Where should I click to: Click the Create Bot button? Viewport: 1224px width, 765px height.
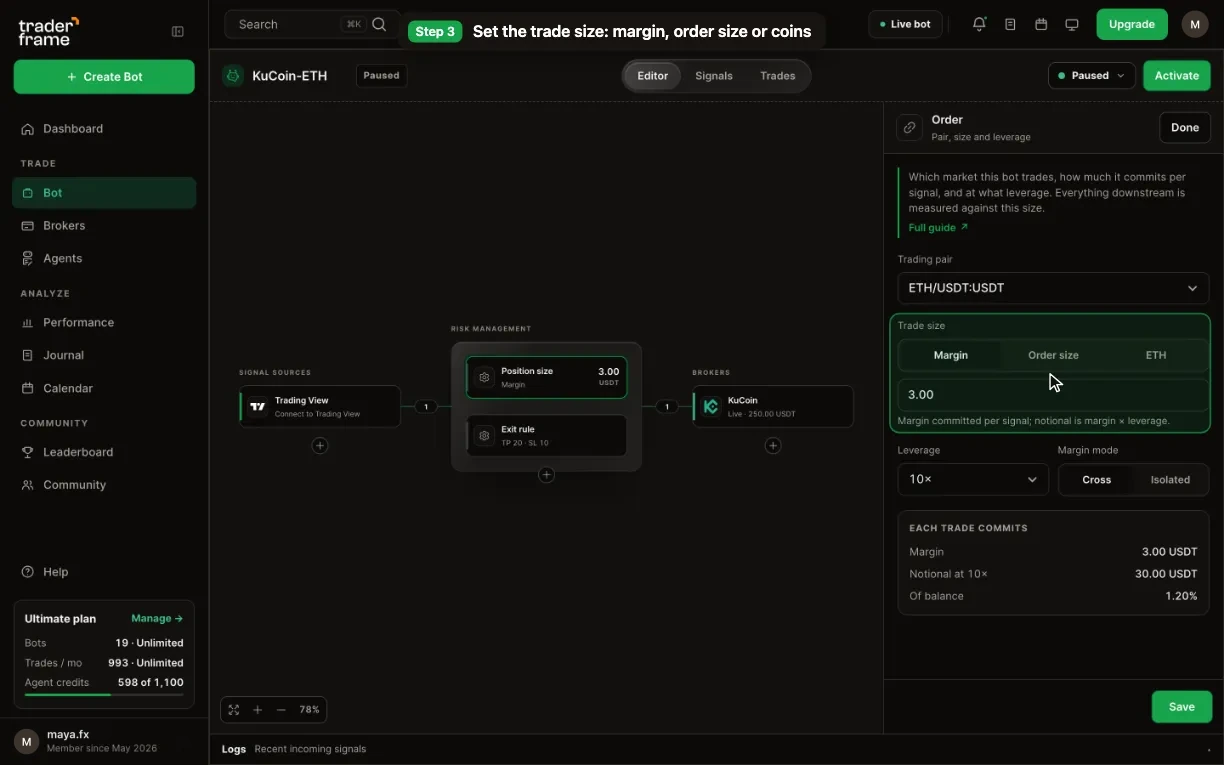pyautogui.click(x=104, y=77)
